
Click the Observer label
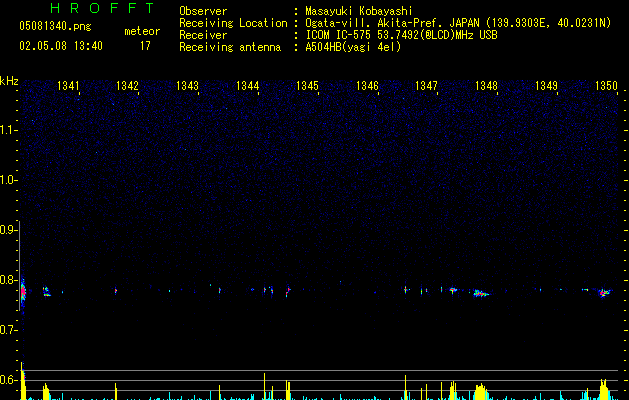point(203,11)
